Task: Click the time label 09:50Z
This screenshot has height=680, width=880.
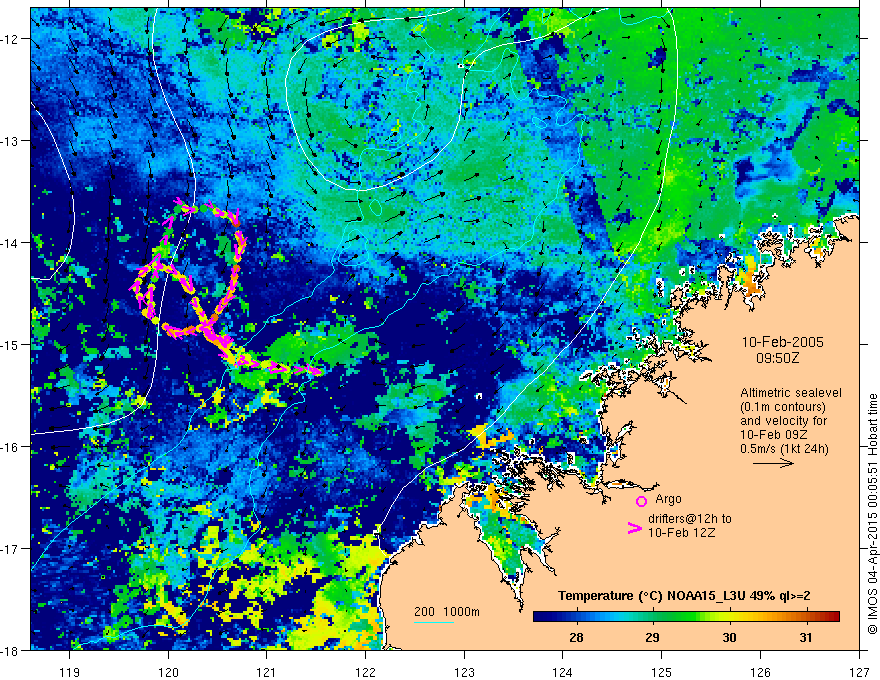Action: click(x=777, y=357)
